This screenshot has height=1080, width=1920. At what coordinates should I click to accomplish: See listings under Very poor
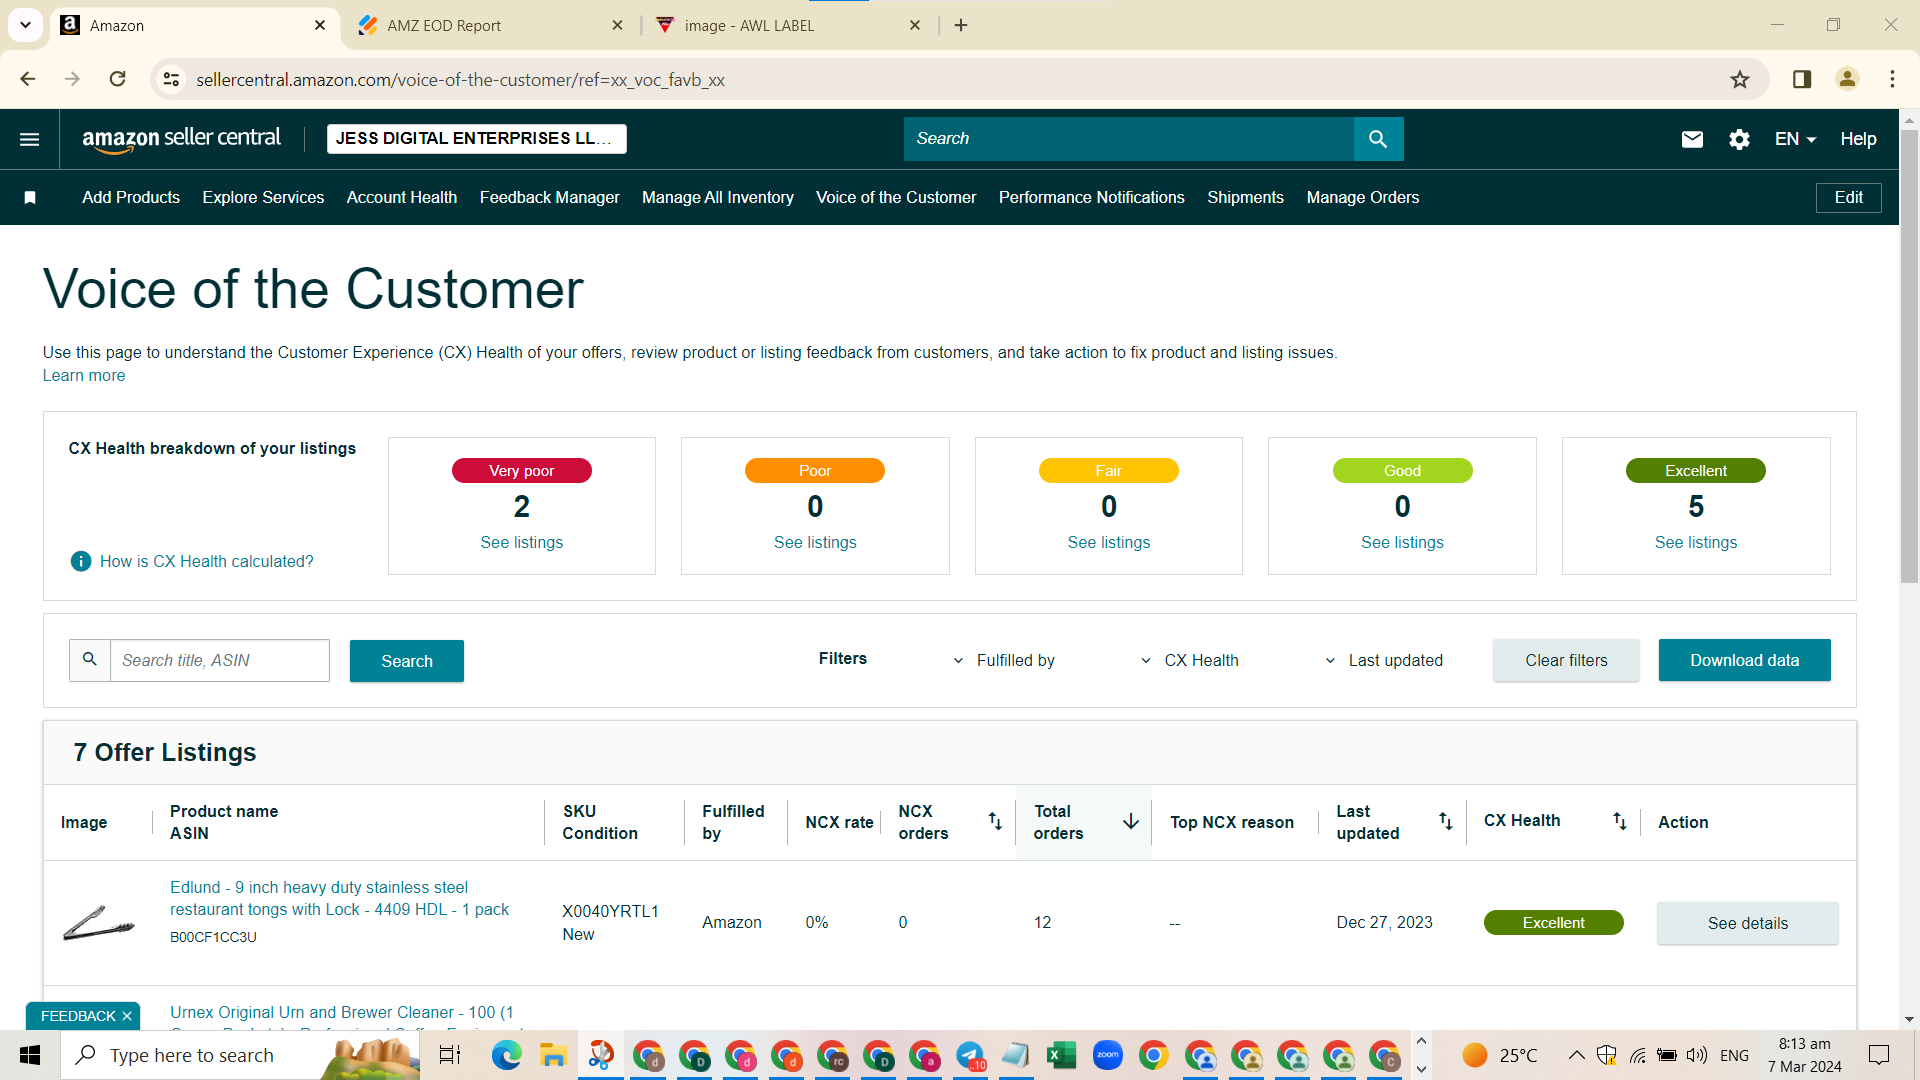[x=521, y=542]
